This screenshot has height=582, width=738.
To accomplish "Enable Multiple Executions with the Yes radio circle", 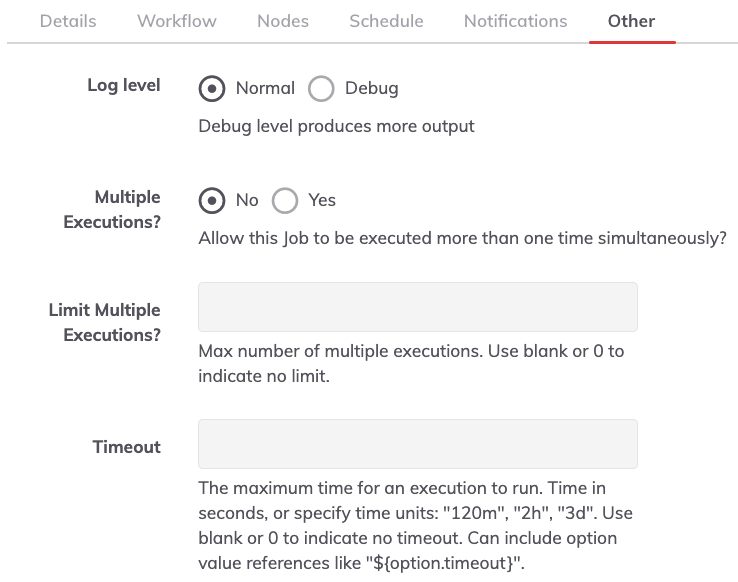I will pos(285,200).
